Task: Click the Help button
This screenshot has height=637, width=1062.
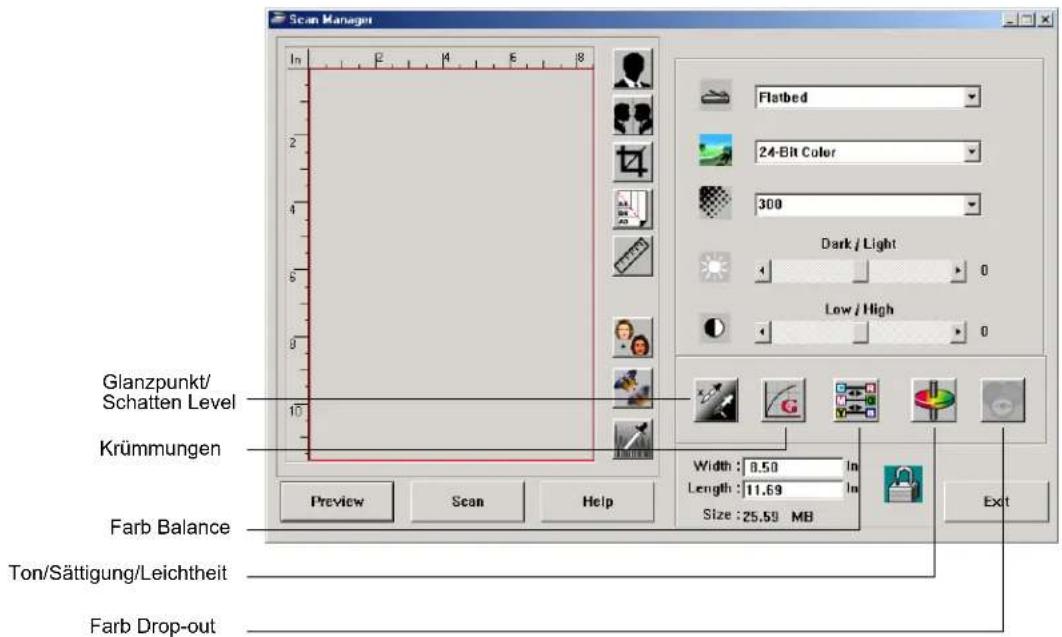Action: [x=597, y=502]
